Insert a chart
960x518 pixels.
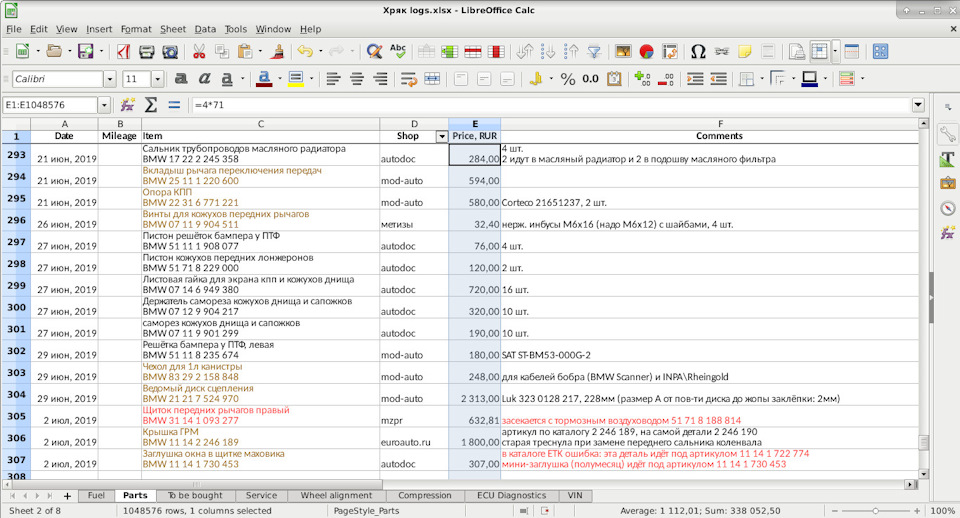[x=647, y=51]
